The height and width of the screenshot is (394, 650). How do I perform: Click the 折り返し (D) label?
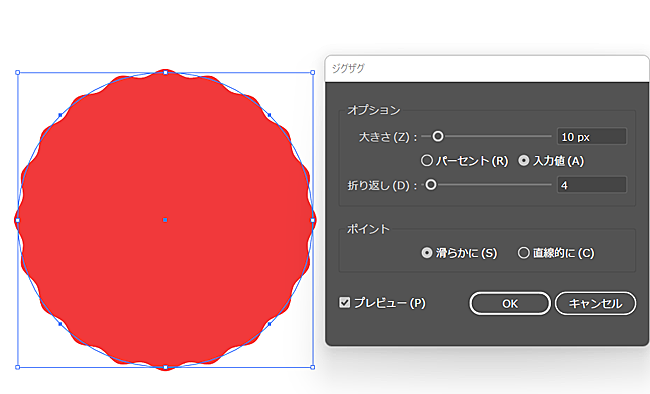(x=382, y=185)
